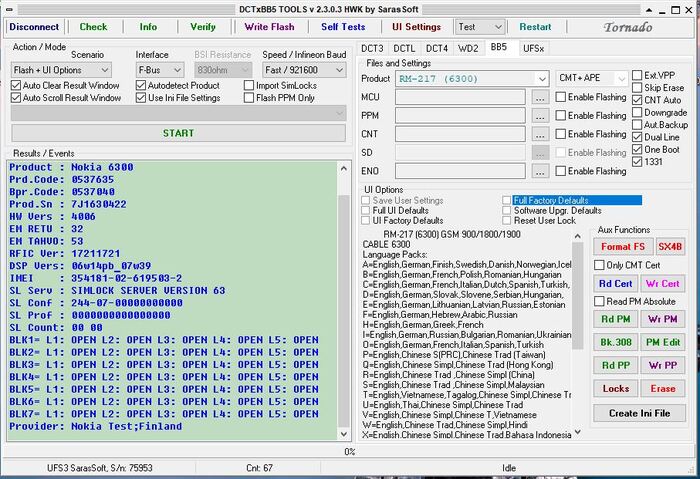Click the Write Flash toolbar button
Viewport: 700px width, 479px height.
pos(269,27)
